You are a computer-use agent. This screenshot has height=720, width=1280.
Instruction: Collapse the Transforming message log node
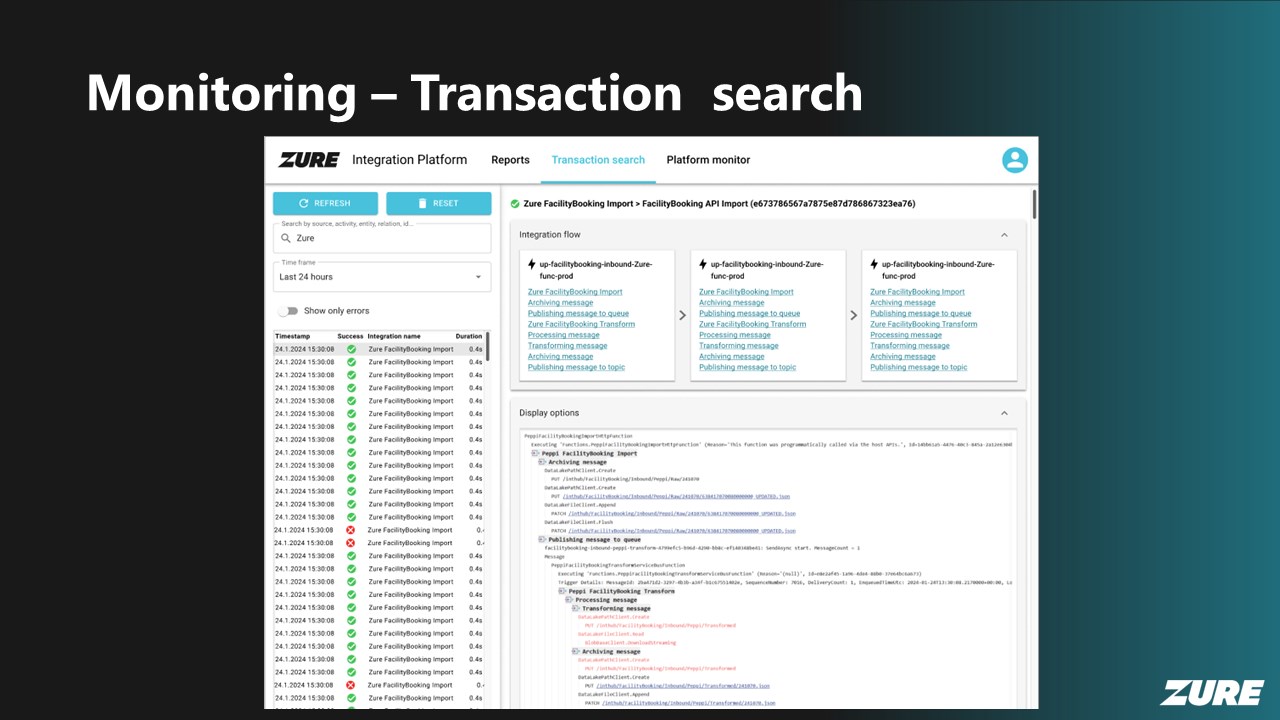pos(576,608)
